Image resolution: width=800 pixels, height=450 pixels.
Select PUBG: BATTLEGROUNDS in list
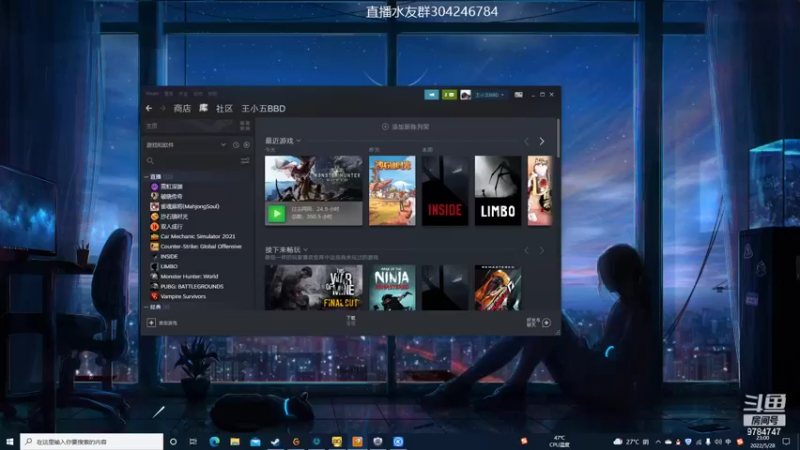(191, 286)
